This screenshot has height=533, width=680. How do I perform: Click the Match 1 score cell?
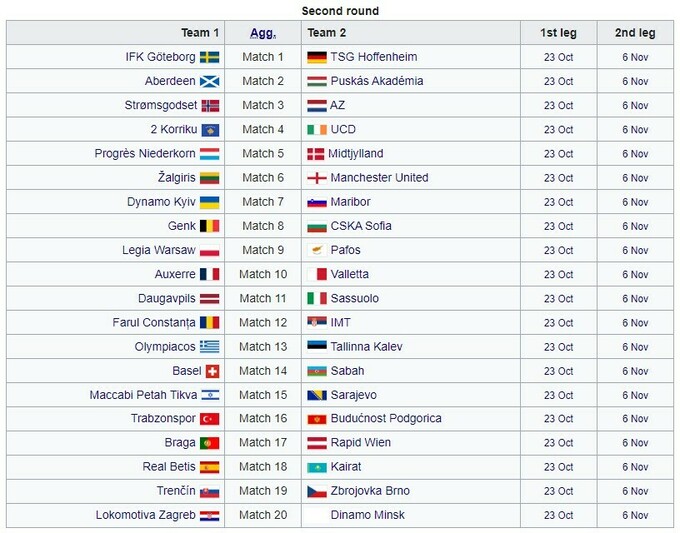[263, 57]
